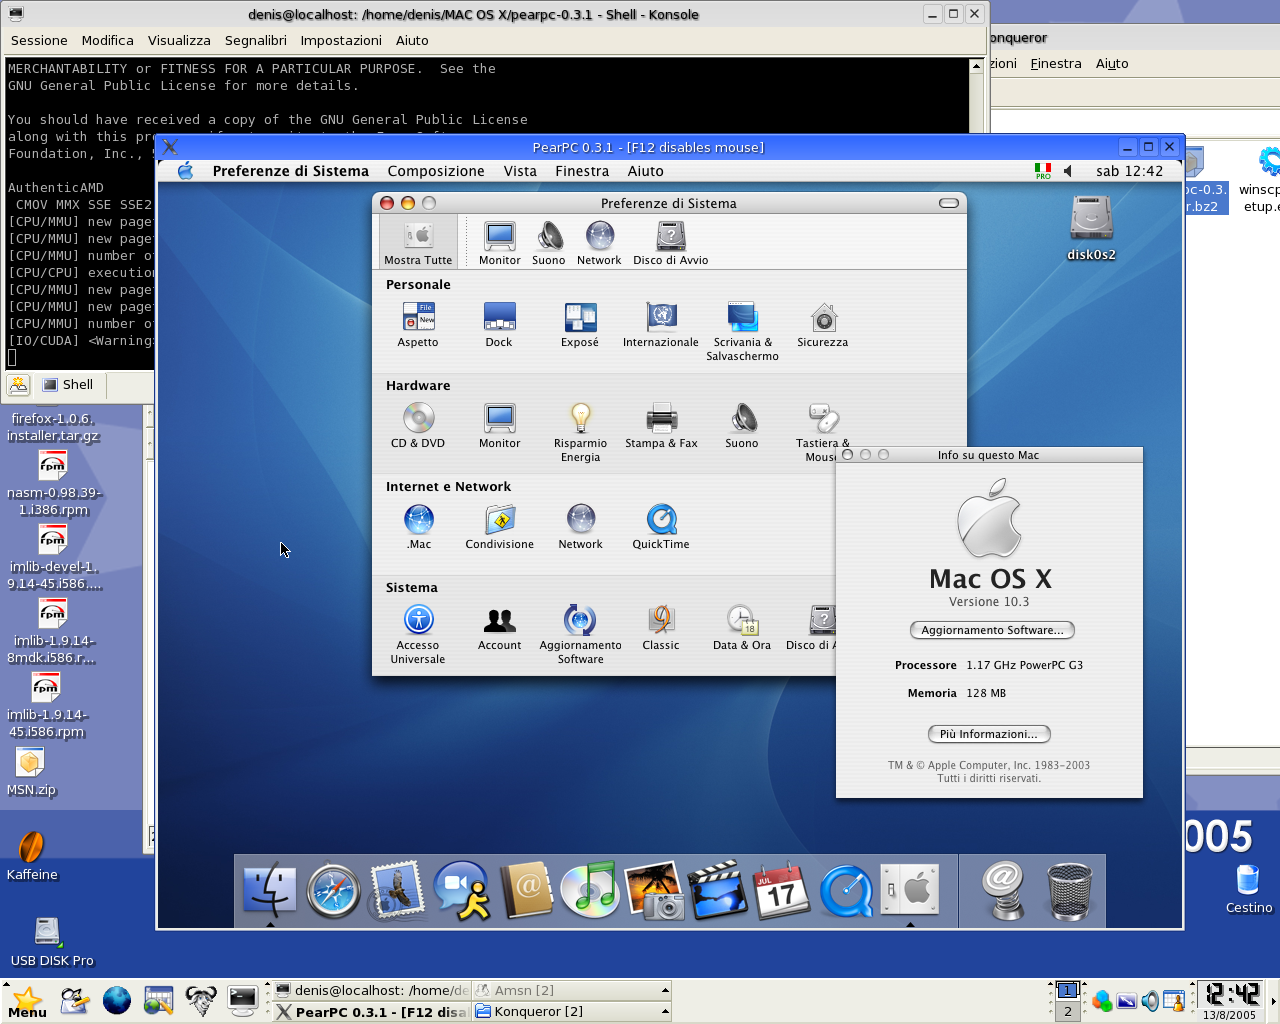Click Aggiornamento Software... button in Info su questo Mac

pyautogui.click(x=992, y=630)
